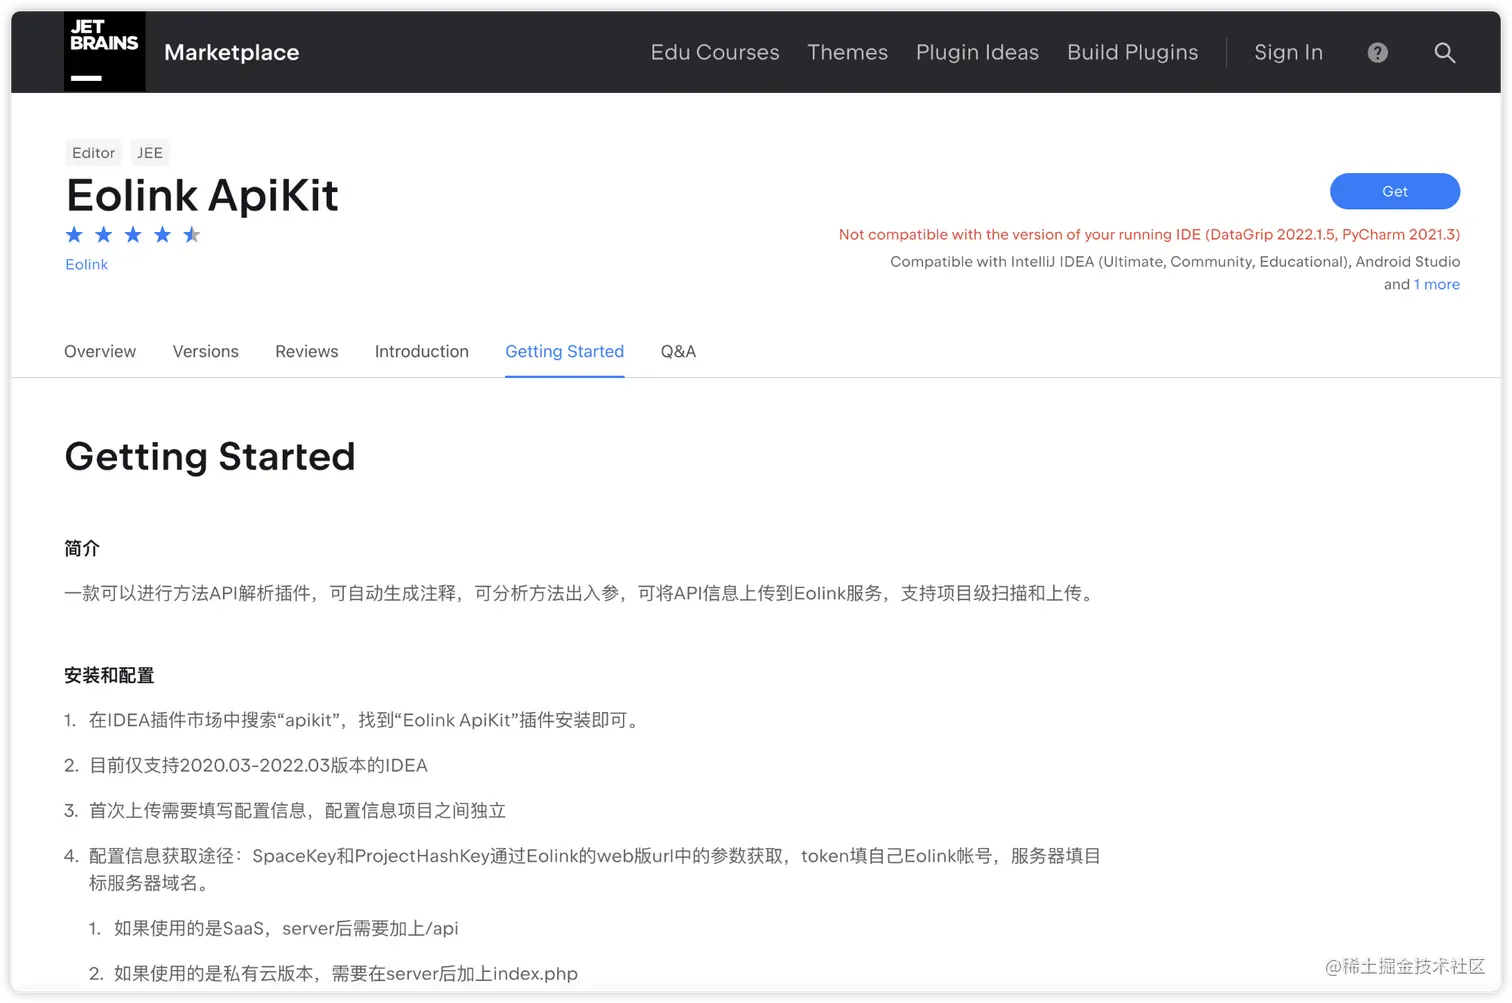Open Plugin Ideas in the top navigation
Image resolution: width=1512 pixels, height=1003 pixels.
tap(977, 52)
